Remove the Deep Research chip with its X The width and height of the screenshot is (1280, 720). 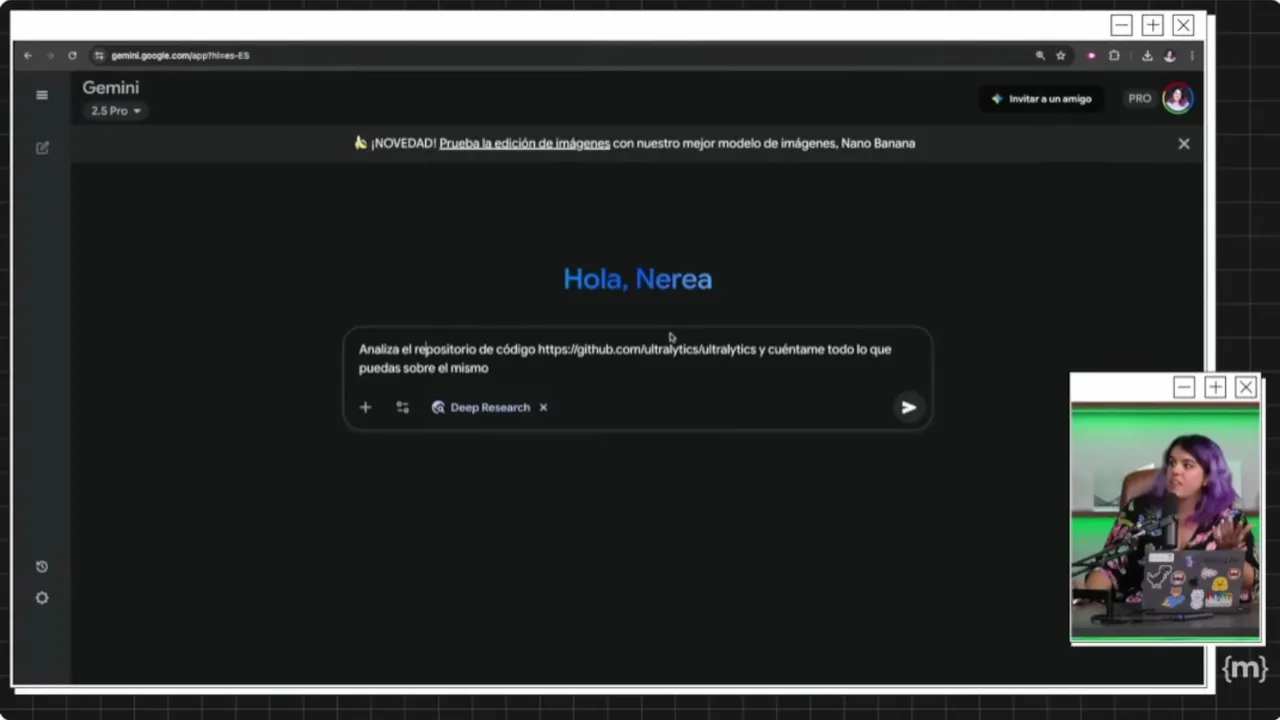tap(543, 407)
